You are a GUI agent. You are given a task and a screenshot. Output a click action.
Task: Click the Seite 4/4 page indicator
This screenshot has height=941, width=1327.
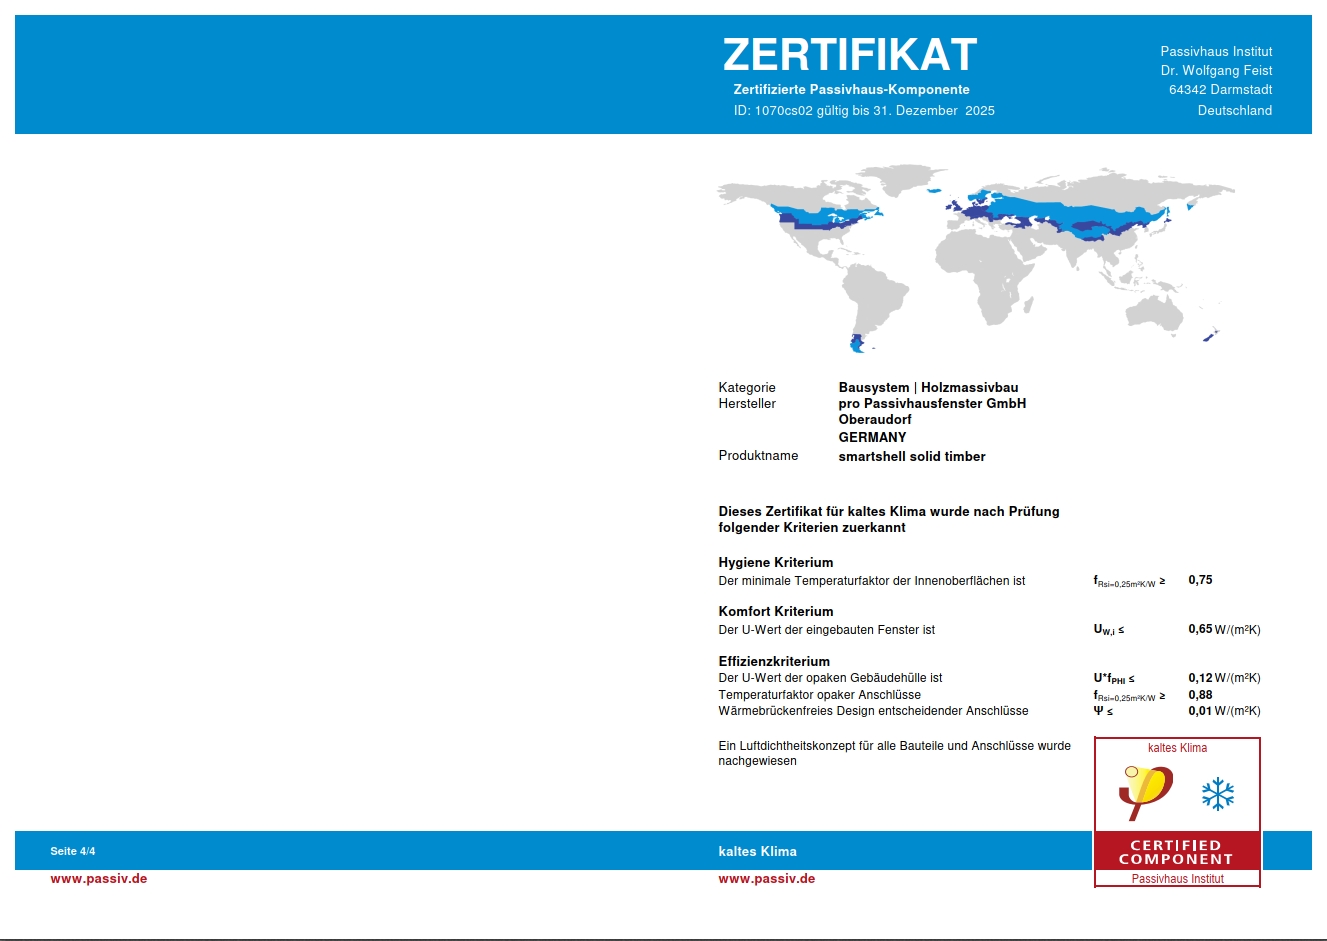73,851
